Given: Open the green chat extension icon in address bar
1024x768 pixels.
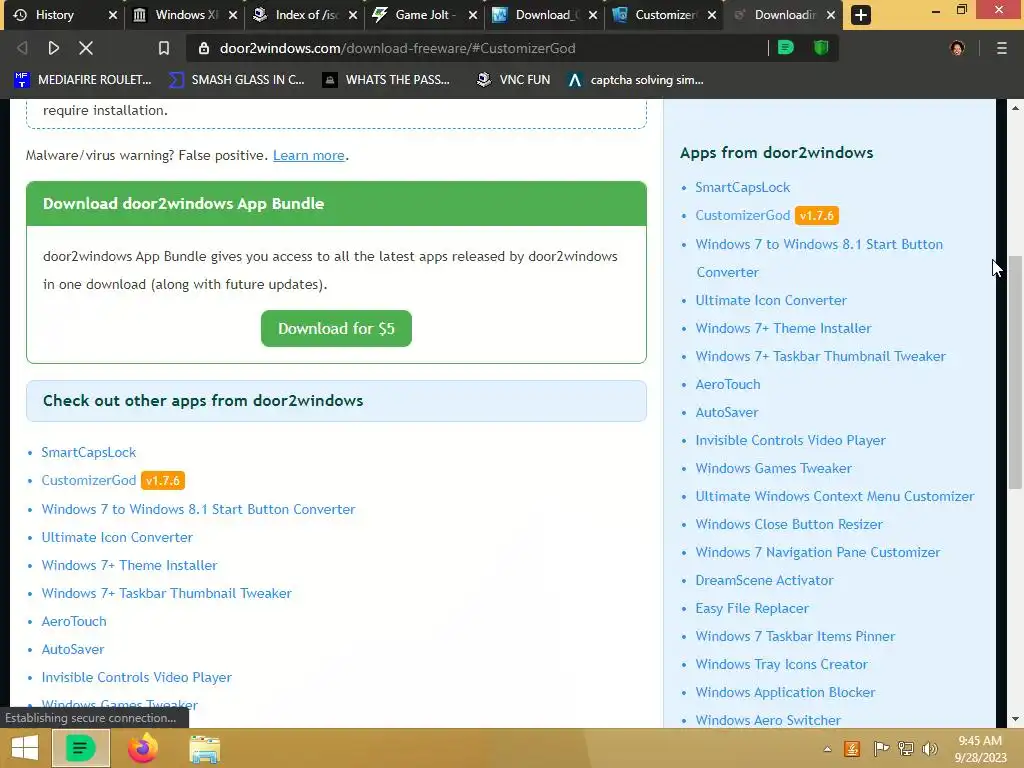Looking at the screenshot, I should (786, 48).
